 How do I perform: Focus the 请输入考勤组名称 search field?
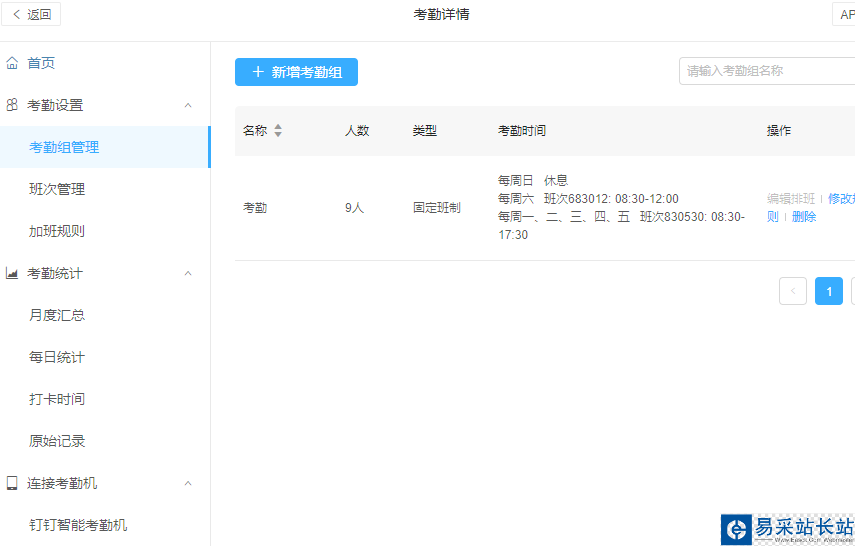click(766, 71)
